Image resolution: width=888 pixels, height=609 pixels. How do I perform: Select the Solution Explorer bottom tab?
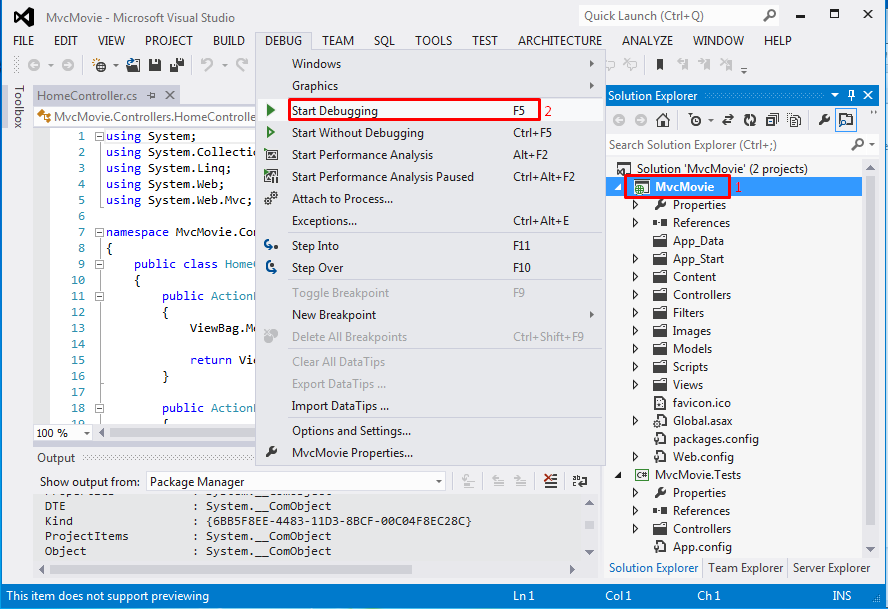point(653,568)
